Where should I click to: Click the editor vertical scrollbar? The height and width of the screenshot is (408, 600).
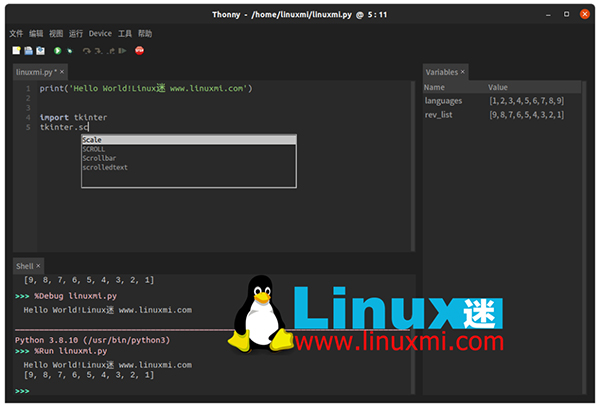coord(413,166)
